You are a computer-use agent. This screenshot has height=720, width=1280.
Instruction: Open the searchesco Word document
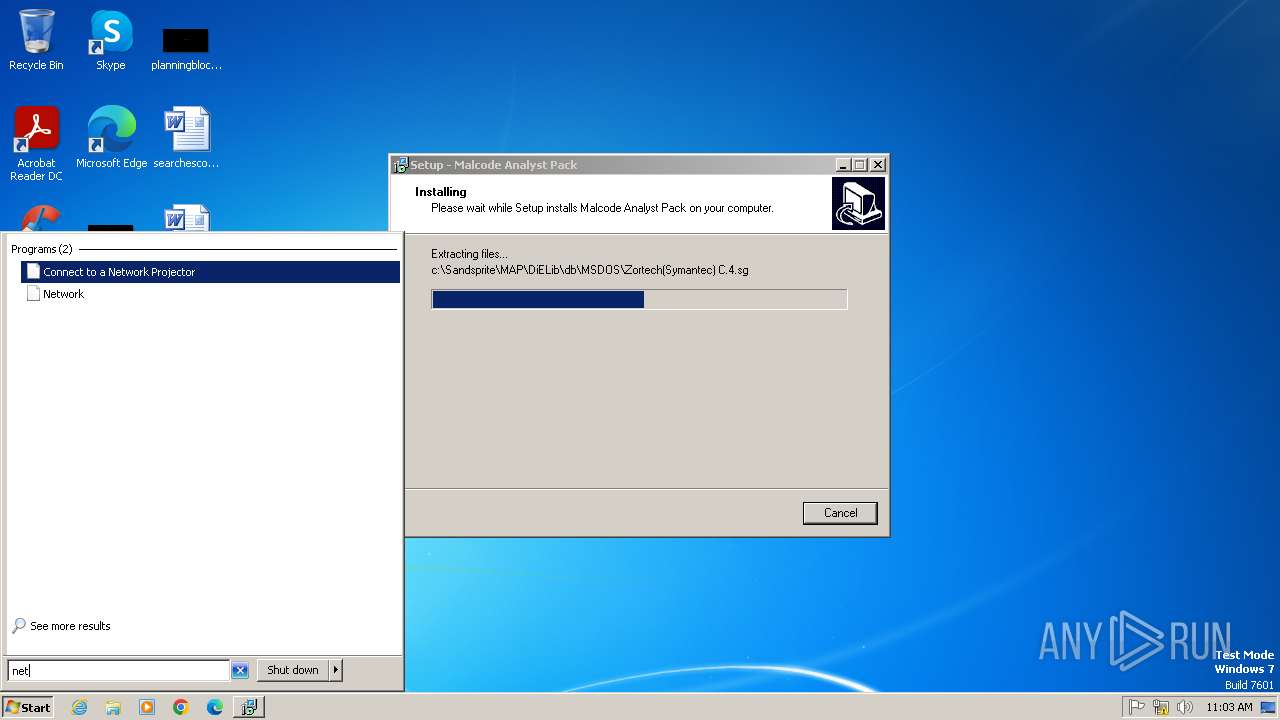[x=186, y=137]
